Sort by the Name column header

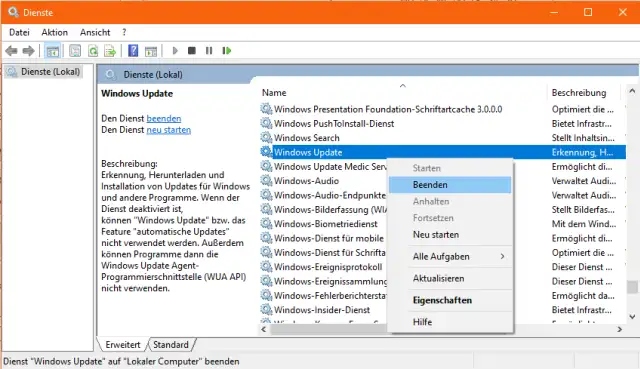tap(402, 92)
